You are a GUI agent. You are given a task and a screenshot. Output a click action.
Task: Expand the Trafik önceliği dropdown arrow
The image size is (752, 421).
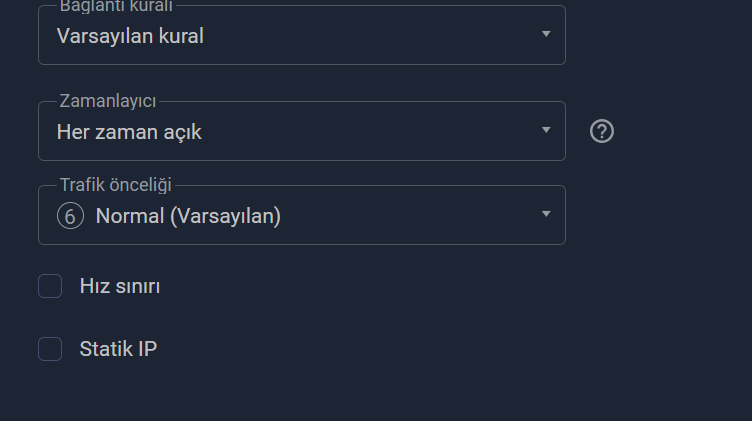pyautogui.click(x=546, y=214)
